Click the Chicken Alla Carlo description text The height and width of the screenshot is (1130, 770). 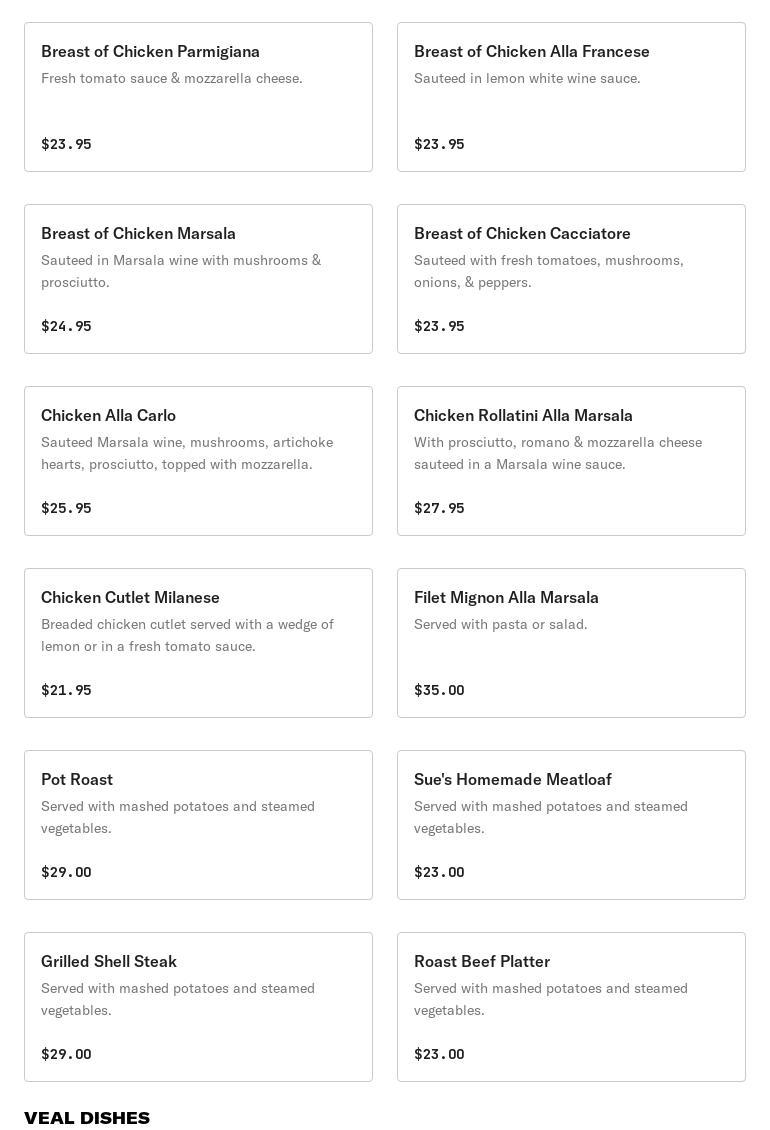(187, 453)
